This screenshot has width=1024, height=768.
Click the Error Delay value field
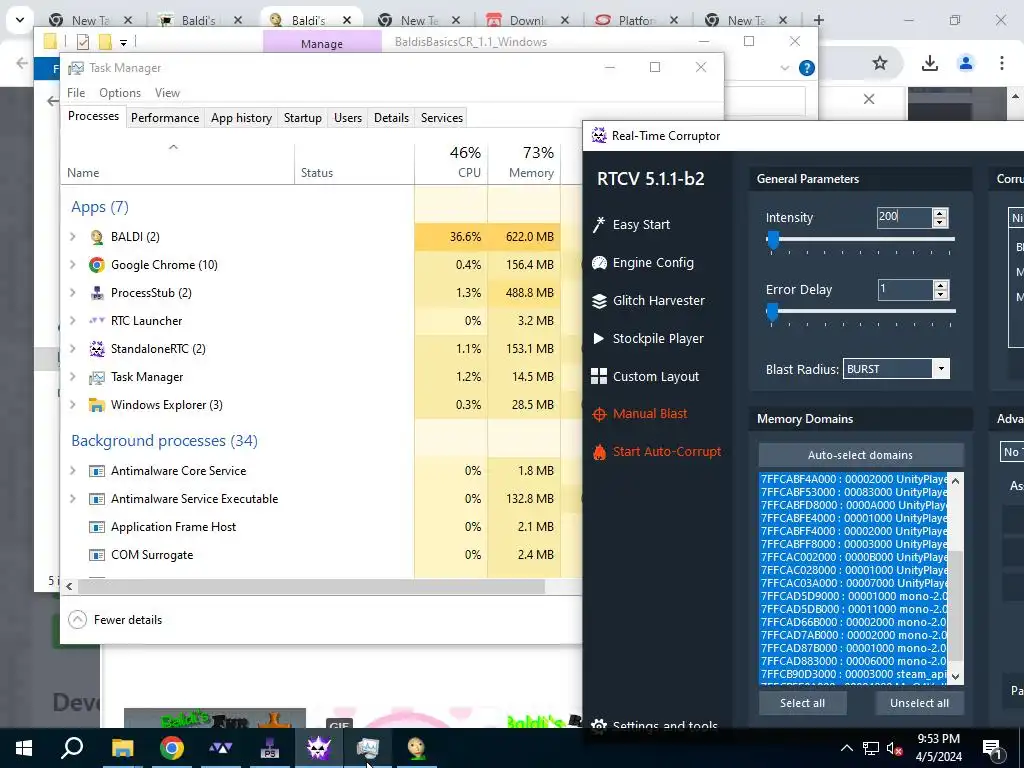click(x=904, y=289)
